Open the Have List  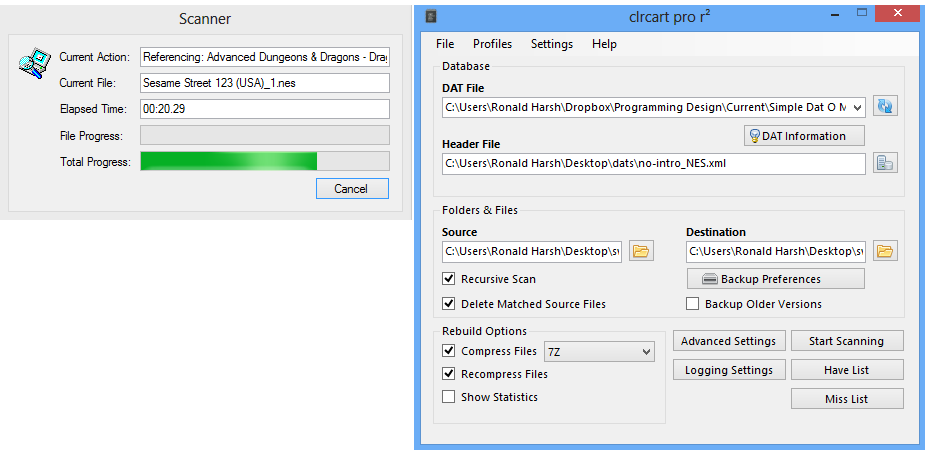click(x=847, y=370)
